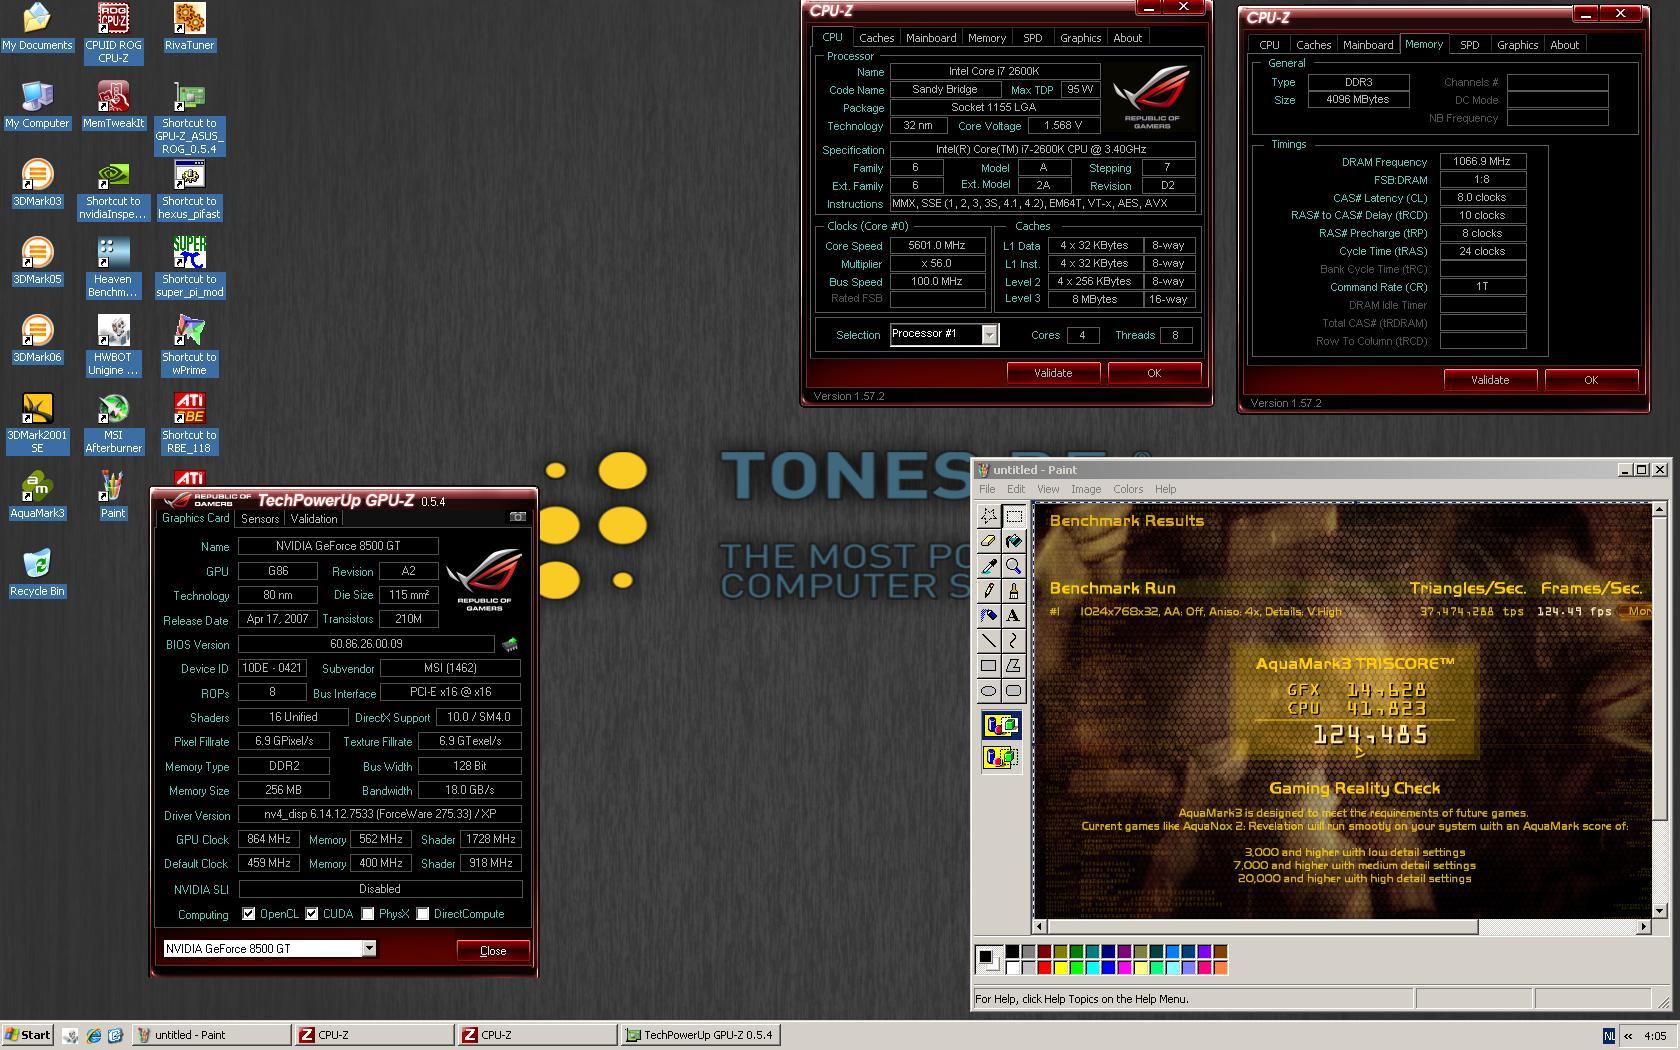This screenshot has width=1680, height=1050.
Task: Click the GPU-Z screenshot camera icon
Action: (x=517, y=517)
